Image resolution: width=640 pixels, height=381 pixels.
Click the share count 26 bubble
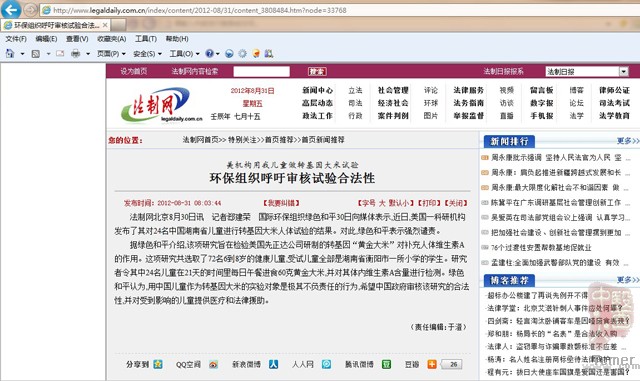tap(451, 364)
